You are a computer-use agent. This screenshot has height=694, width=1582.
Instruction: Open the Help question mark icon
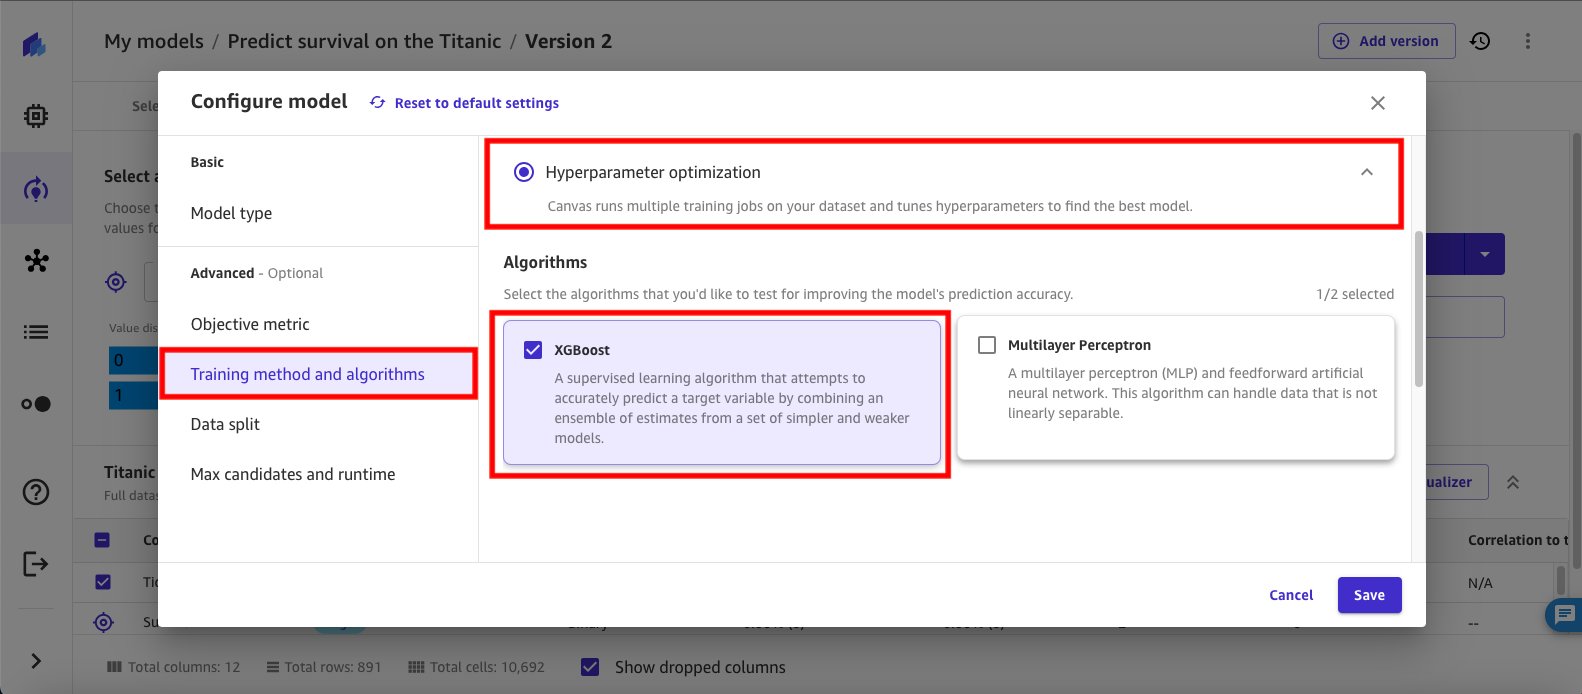click(x=36, y=492)
